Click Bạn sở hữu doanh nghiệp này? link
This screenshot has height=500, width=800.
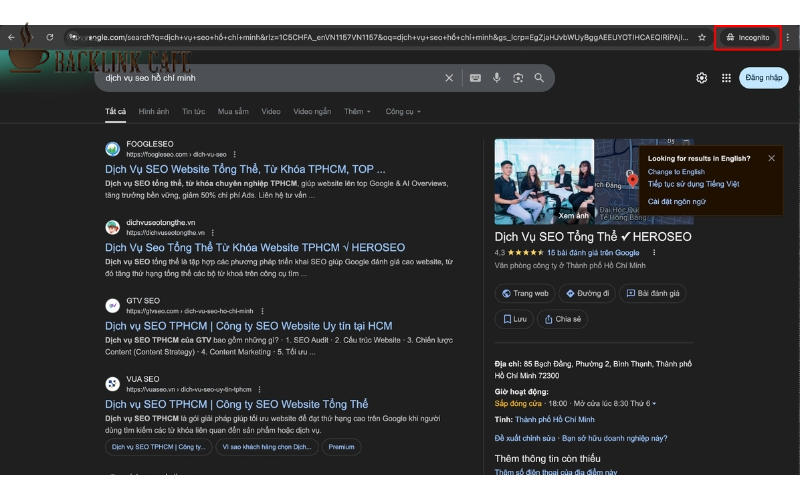[x=615, y=438]
